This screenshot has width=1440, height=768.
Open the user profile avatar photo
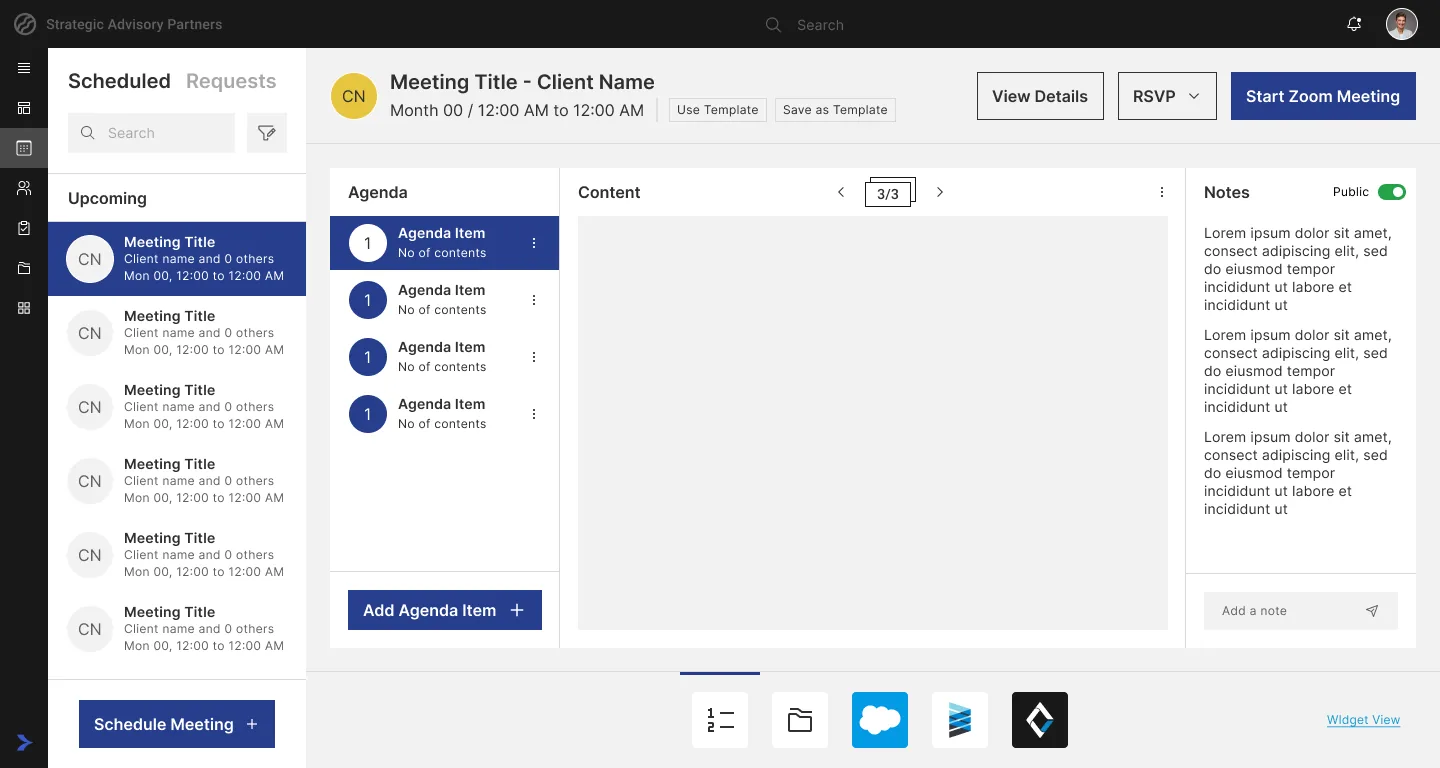pos(1402,24)
